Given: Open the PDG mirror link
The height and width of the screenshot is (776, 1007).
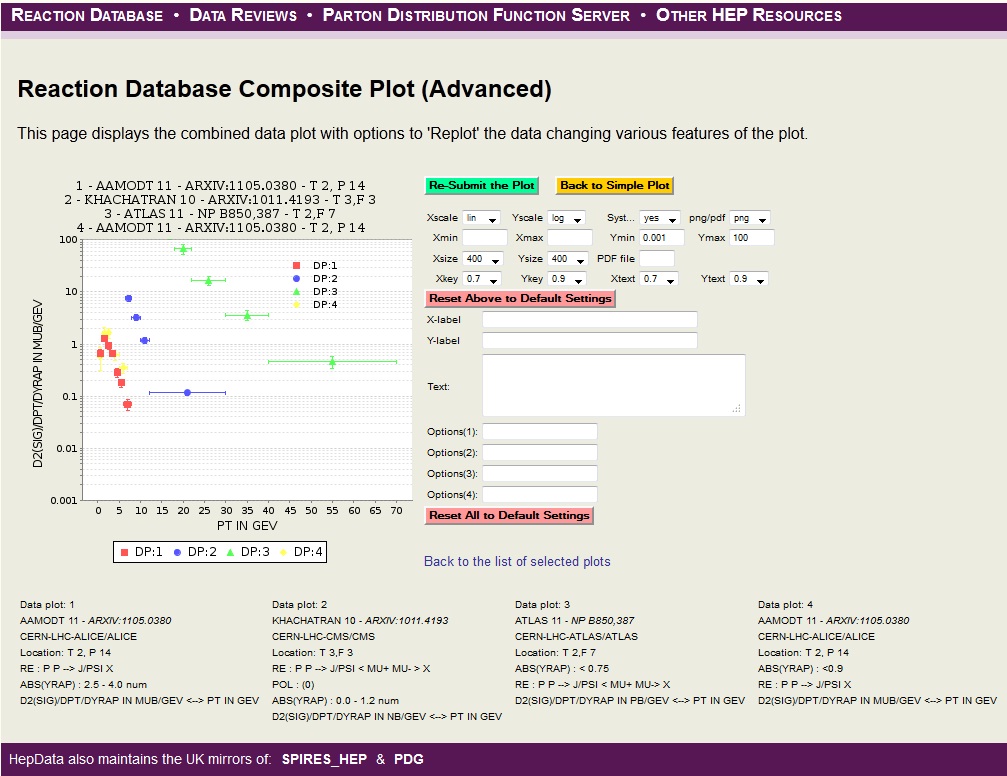Looking at the screenshot, I should (x=408, y=759).
